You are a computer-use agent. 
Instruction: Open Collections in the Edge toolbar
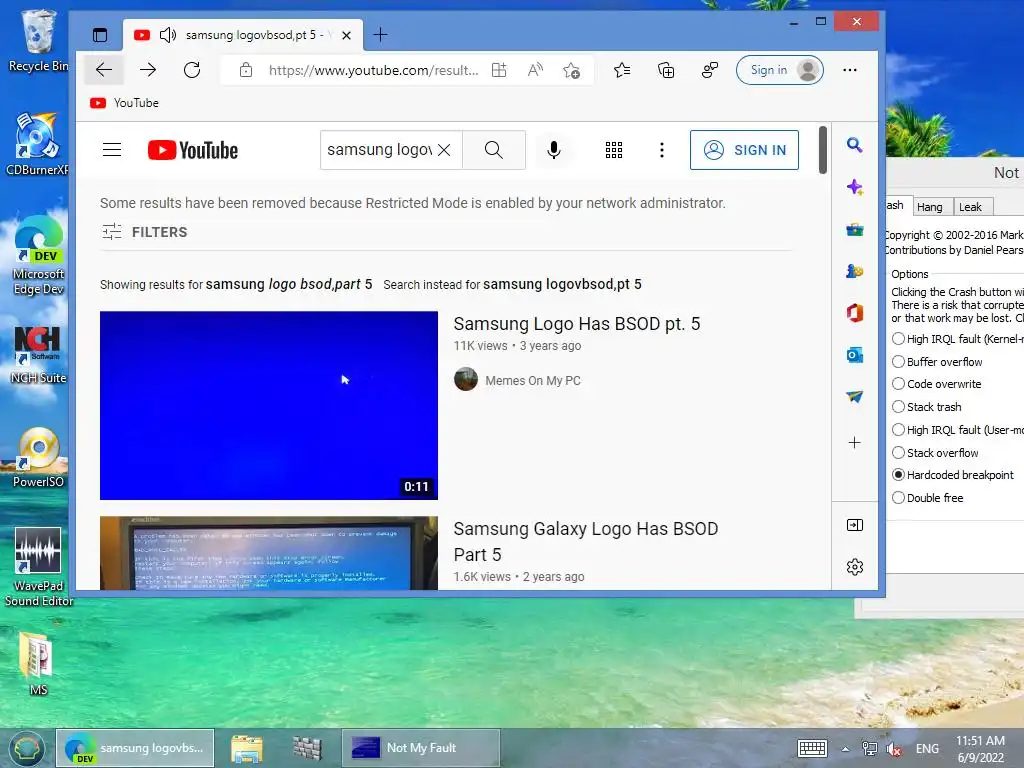[x=666, y=70]
